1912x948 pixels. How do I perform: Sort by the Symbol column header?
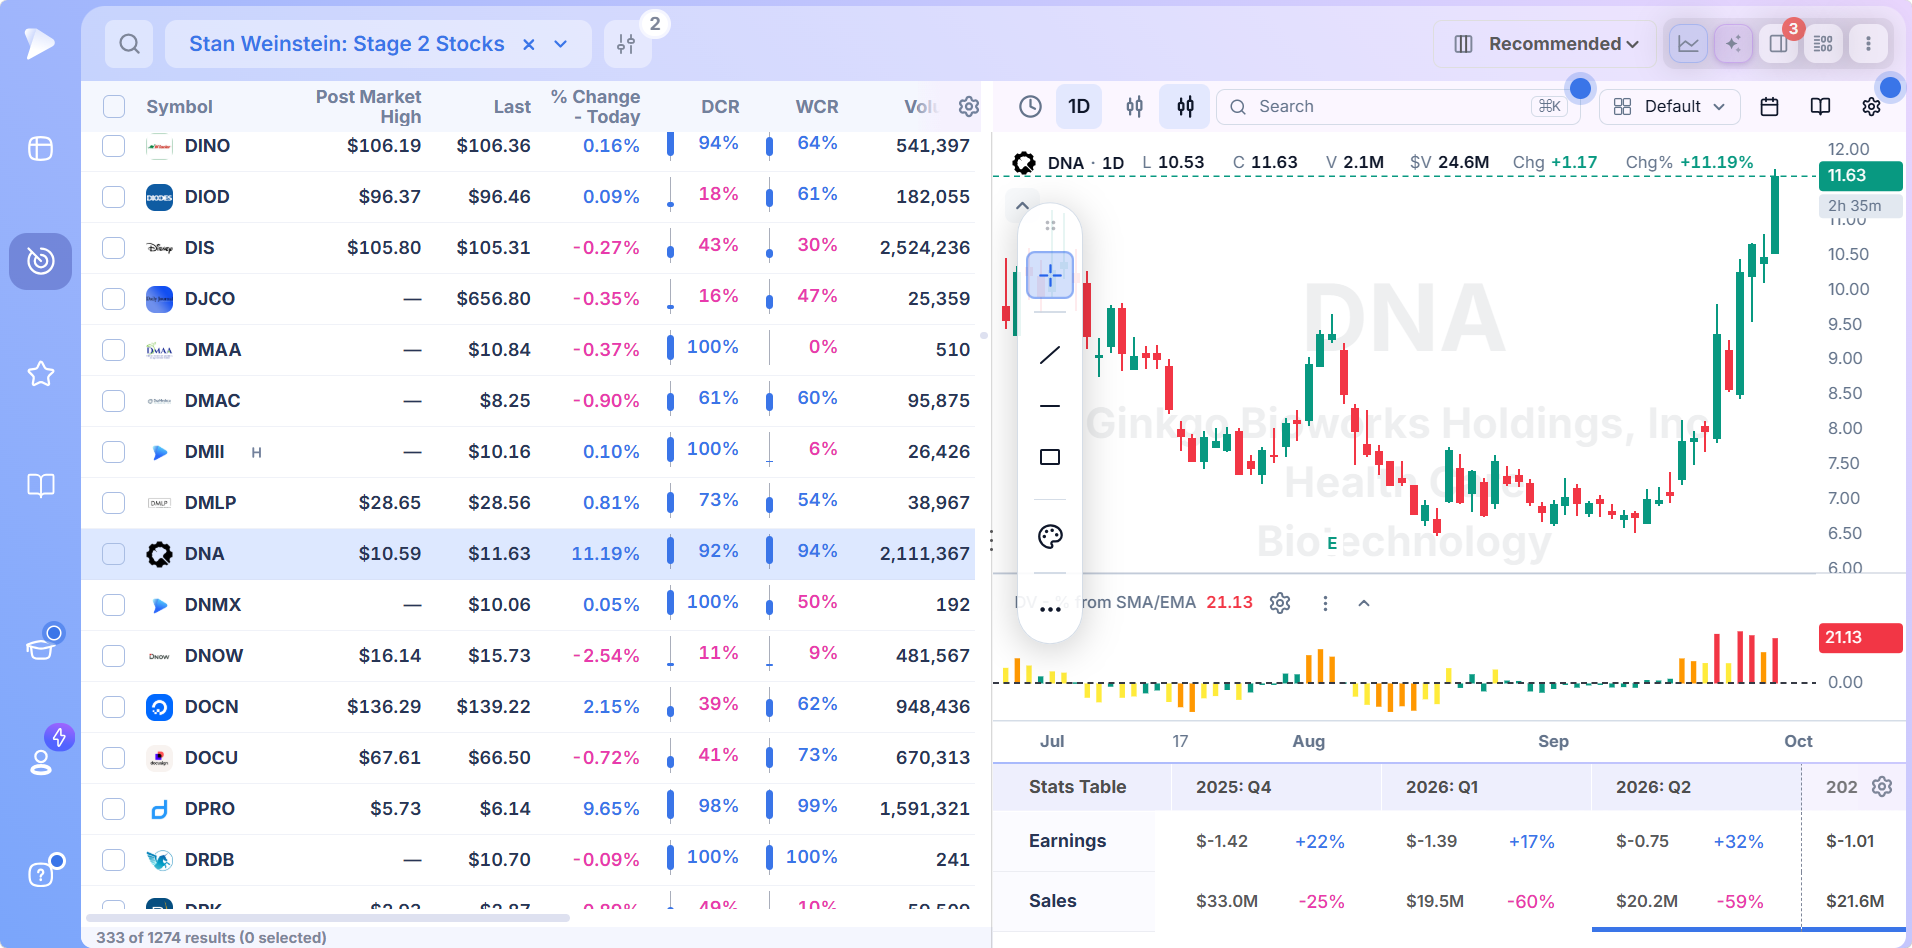[x=180, y=107]
